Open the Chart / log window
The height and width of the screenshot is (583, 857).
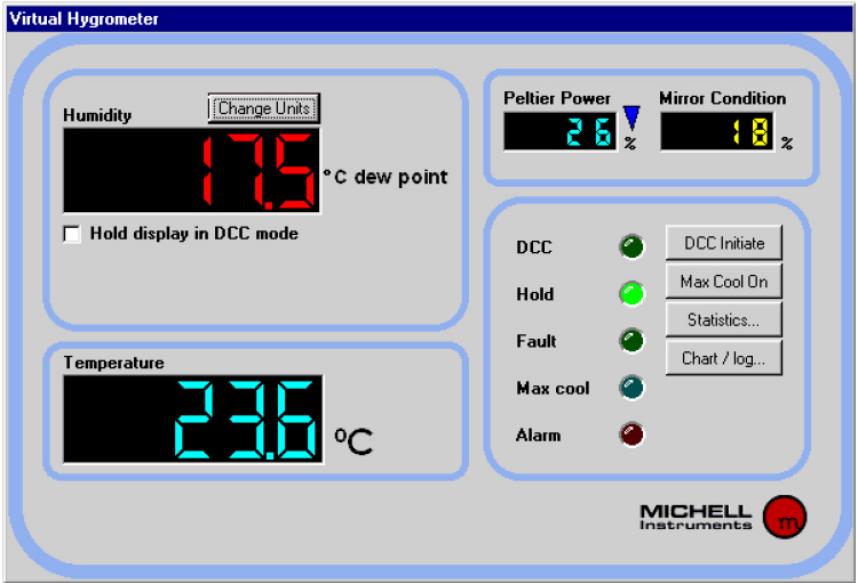724,358
